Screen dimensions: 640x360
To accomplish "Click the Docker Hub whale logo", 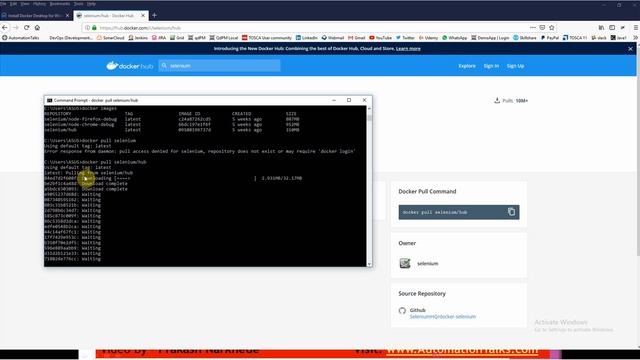I will click(129, 65).
